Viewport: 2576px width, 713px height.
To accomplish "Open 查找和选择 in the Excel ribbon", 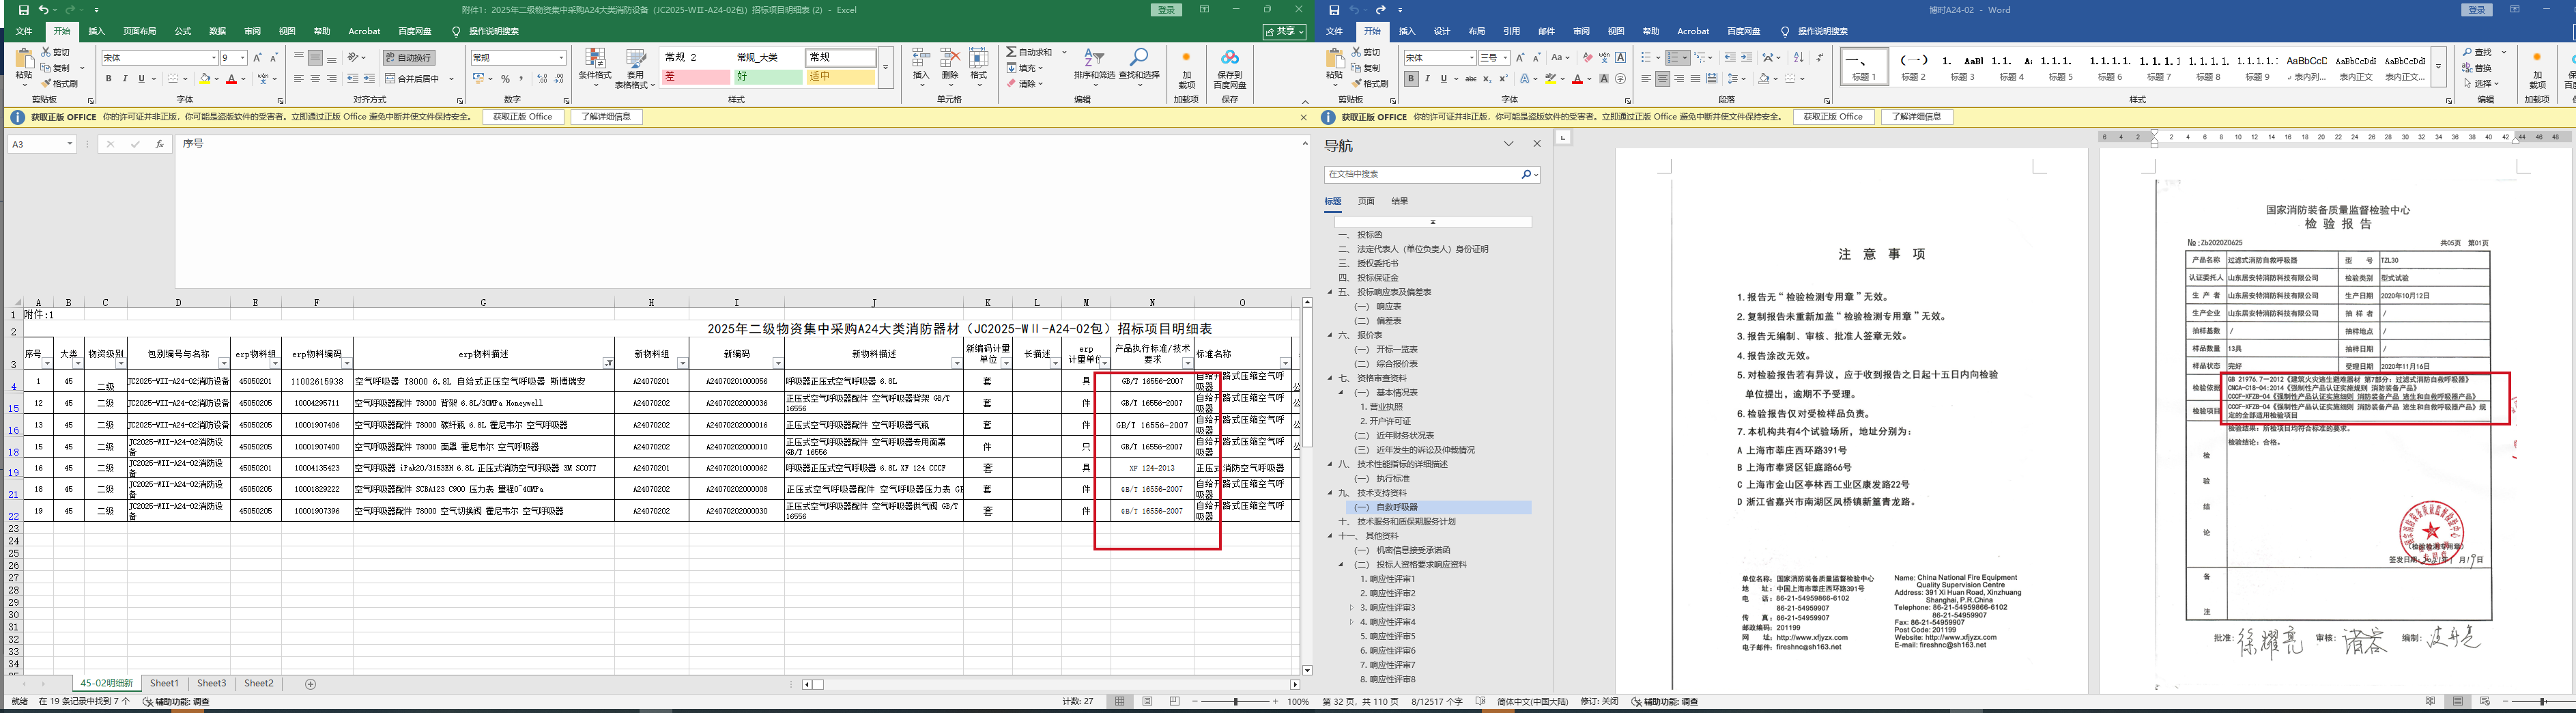I will click(1138, 66).
